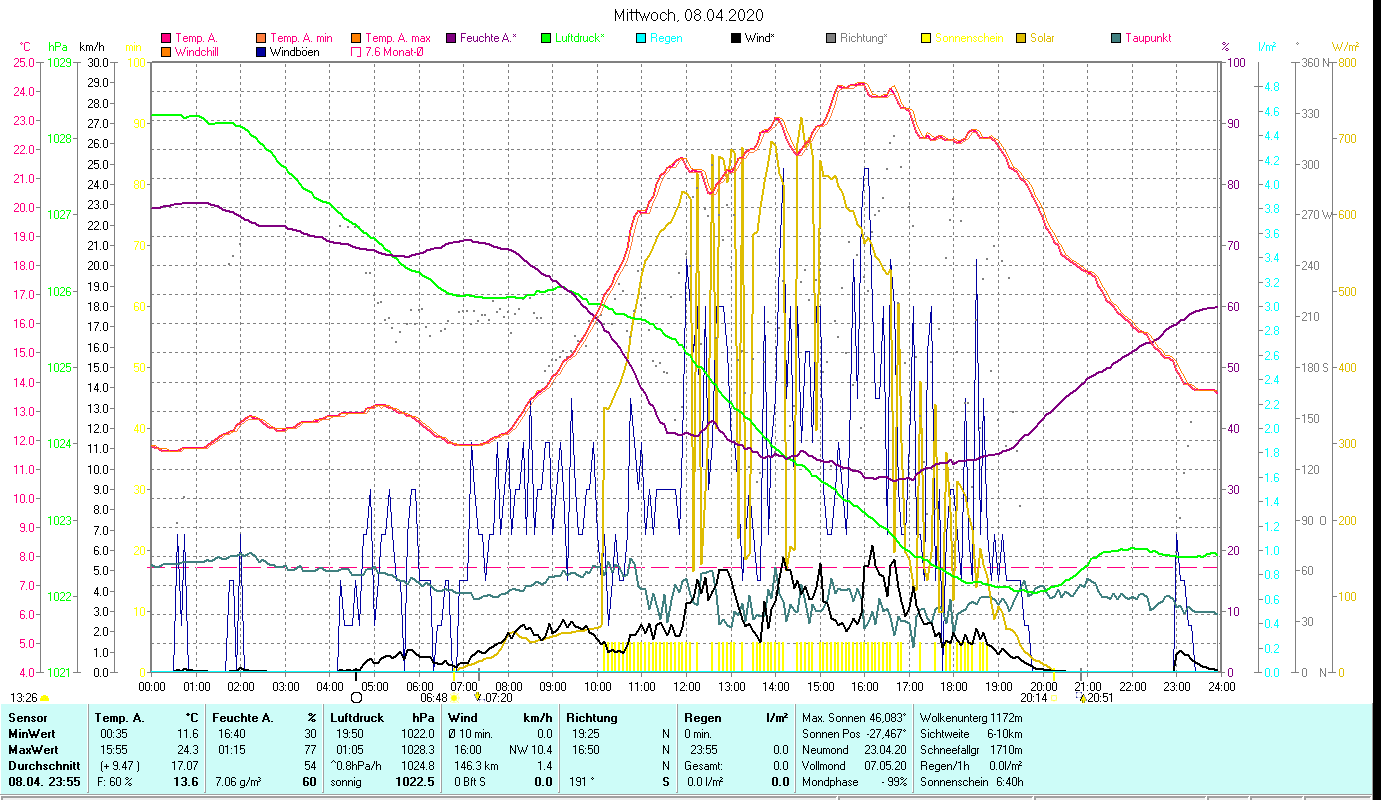The image size is (1381, 800).
Task: Click the full moon circle below the time axis
Action: click(x=356, y=697)
